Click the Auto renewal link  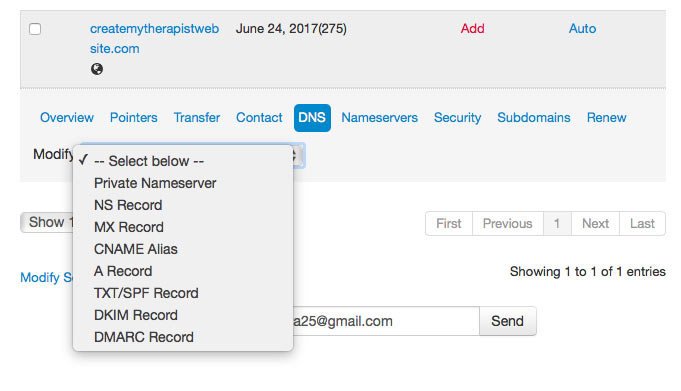pyautogui.click(x=582, y=29)
